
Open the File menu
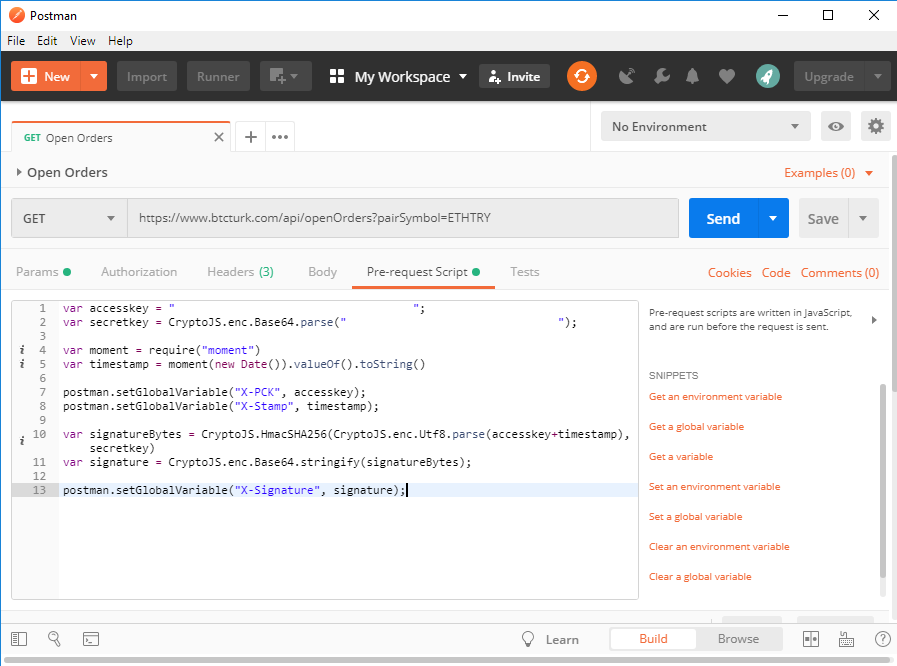click(x=16, y=41)
